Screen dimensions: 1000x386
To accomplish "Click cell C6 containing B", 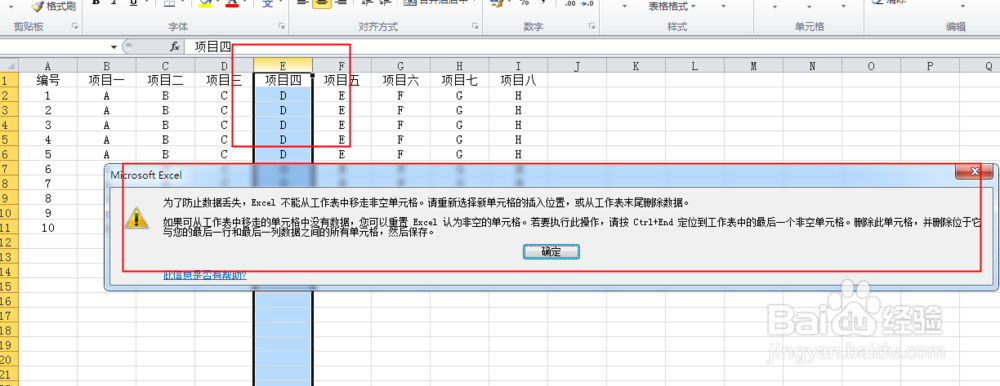I will click(165, 154).
